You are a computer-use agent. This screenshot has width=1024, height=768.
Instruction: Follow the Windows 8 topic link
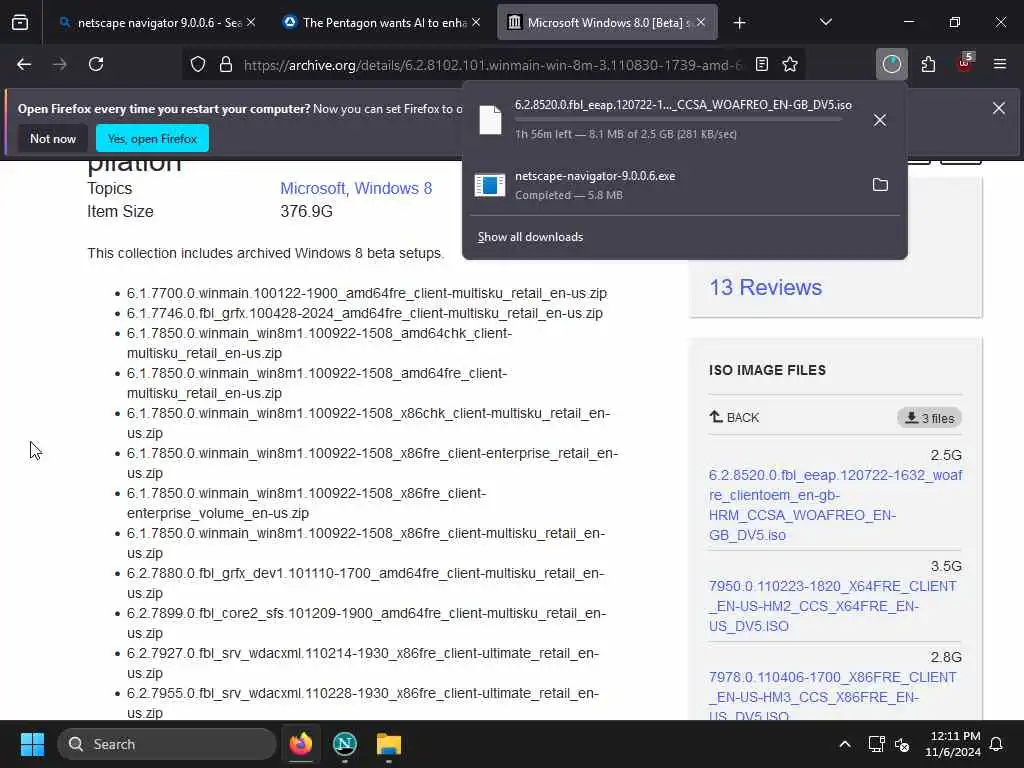click(x=393, y=188)
